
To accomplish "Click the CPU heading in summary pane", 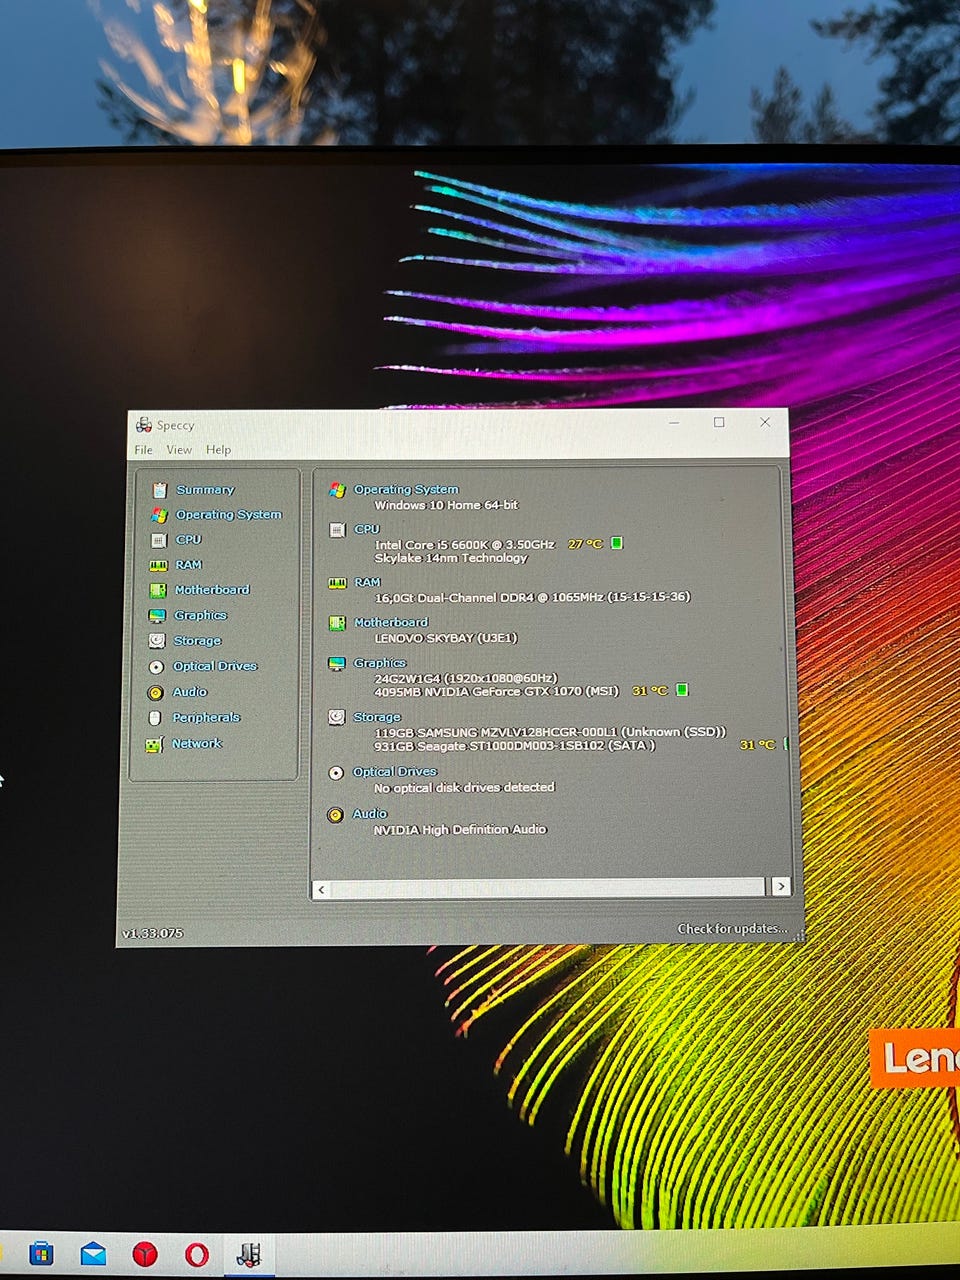I will 367,529.
